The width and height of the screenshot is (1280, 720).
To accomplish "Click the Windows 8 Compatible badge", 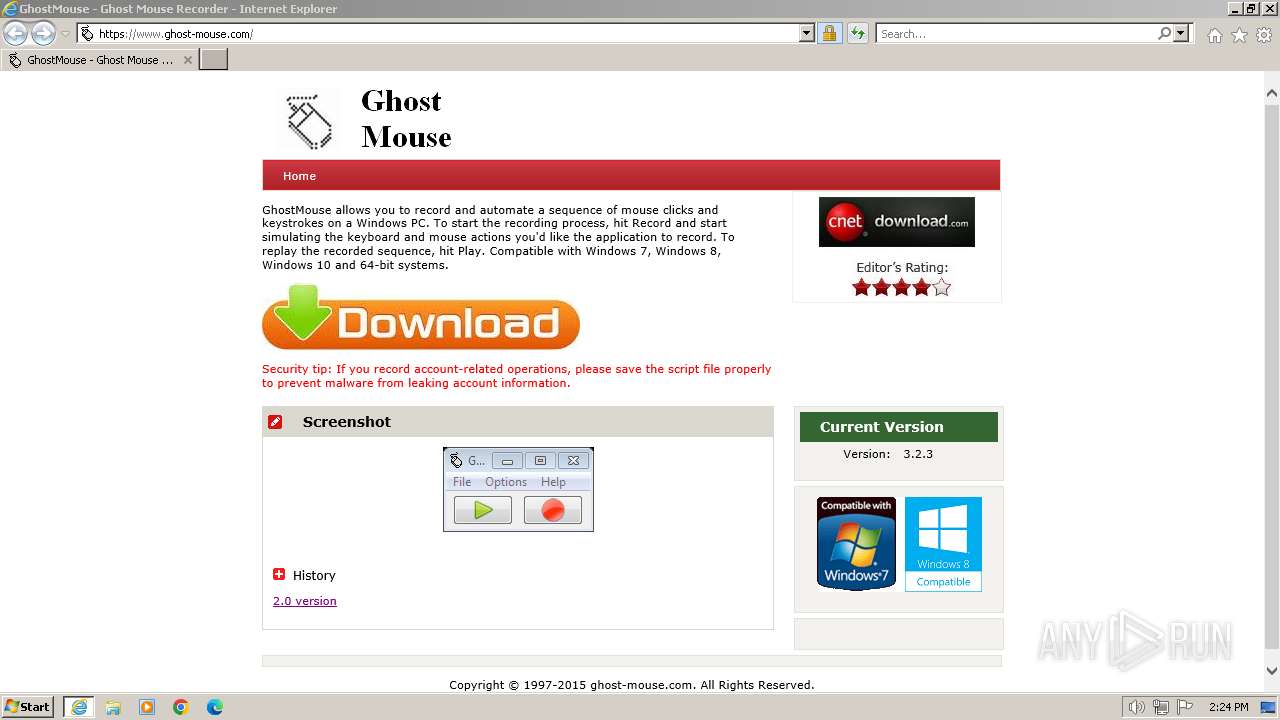I will coord(943,544).
